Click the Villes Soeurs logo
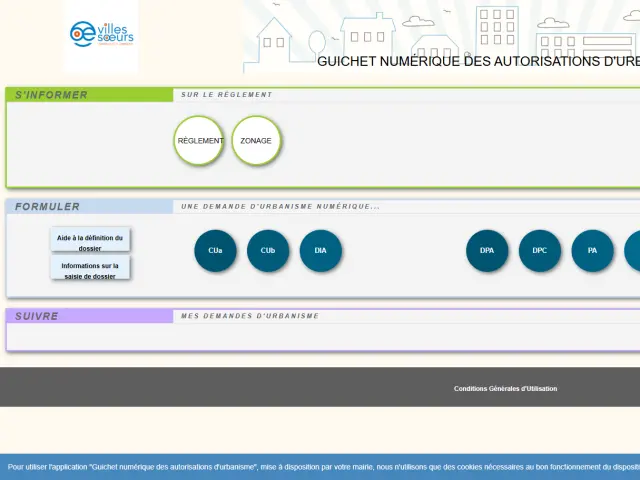Screen dimensions: 640x480 tap(101, 34)
